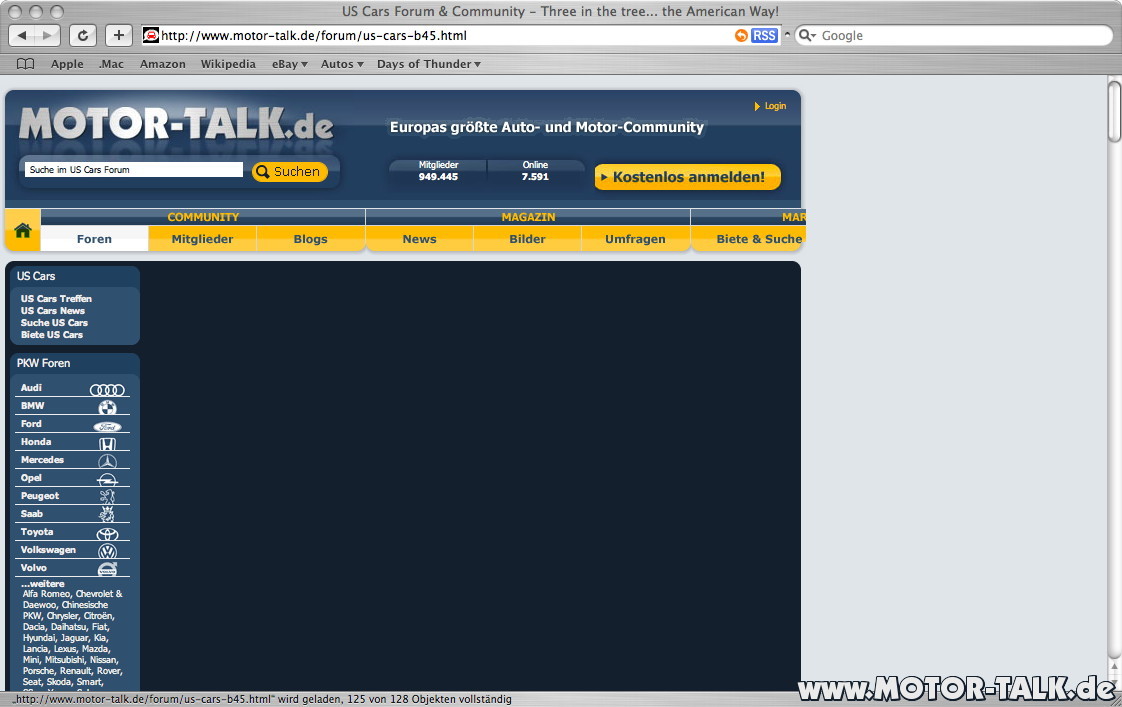Reload the page with refresh button
The width and height of the screenshot is (1122, 707).
(83, 35)
